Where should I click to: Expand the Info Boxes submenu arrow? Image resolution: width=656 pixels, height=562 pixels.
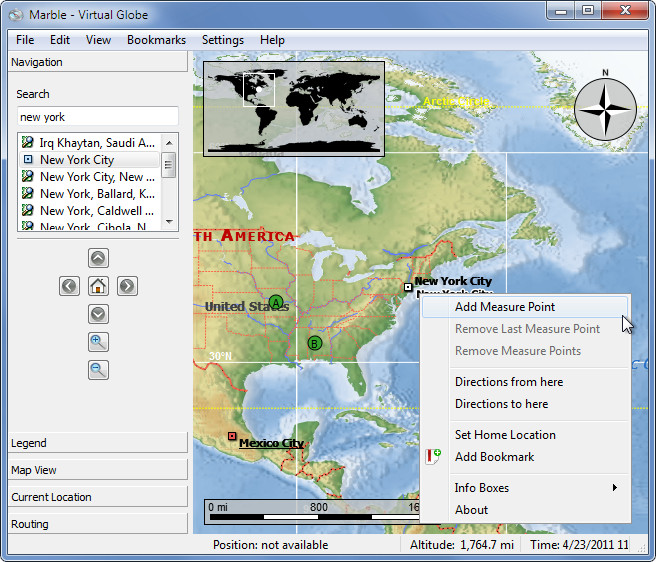(615, 488)
